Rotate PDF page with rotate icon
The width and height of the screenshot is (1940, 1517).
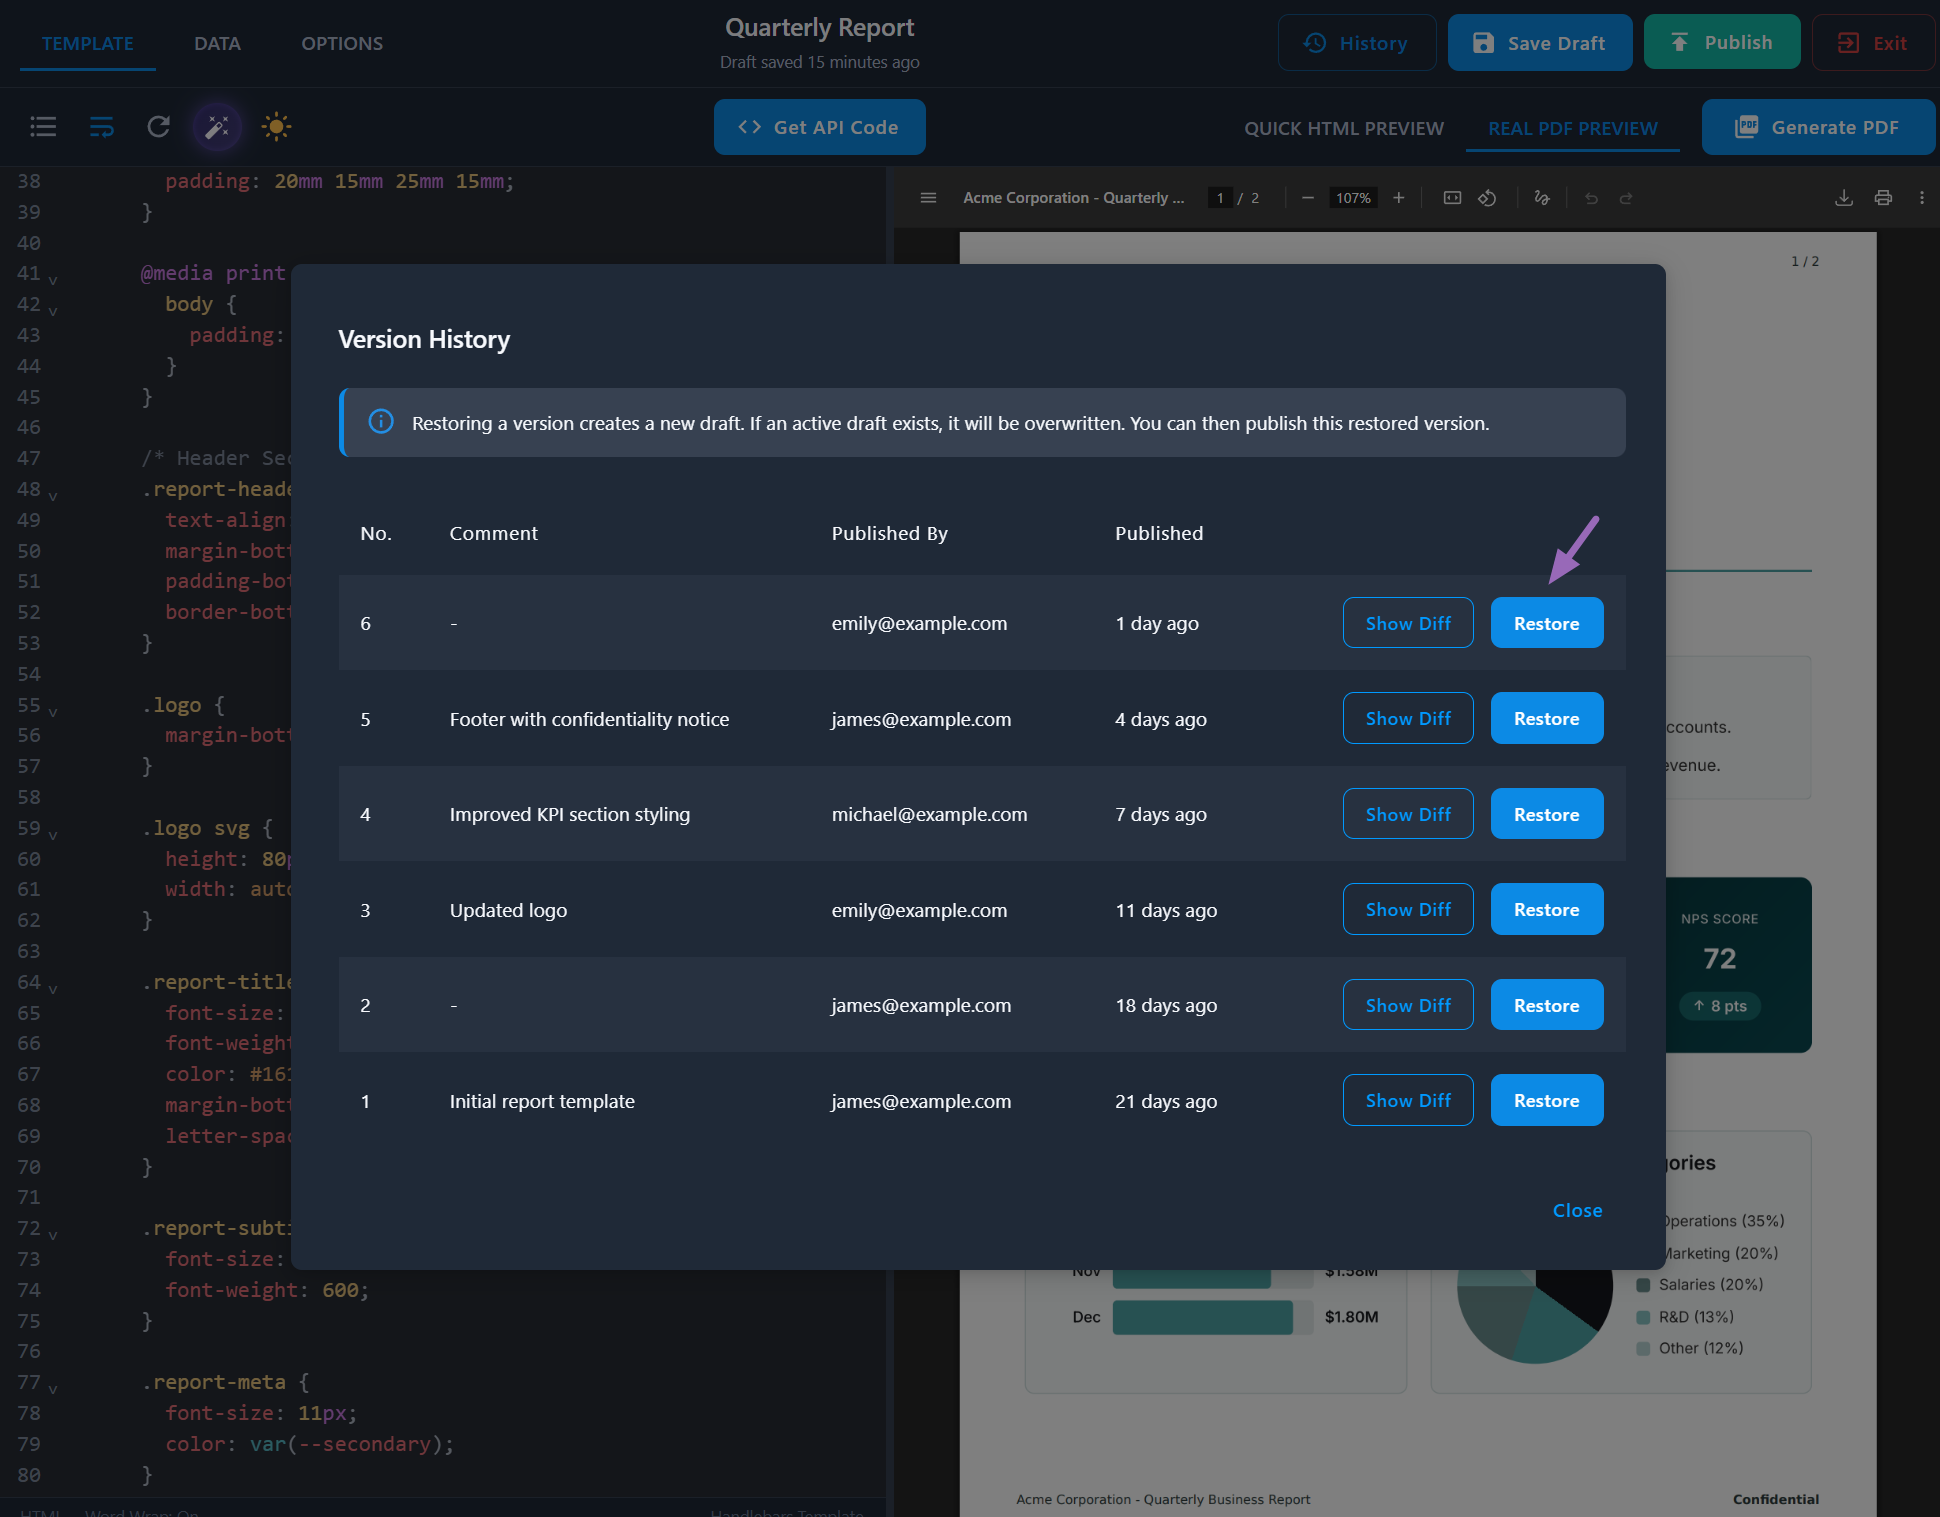1487,198
